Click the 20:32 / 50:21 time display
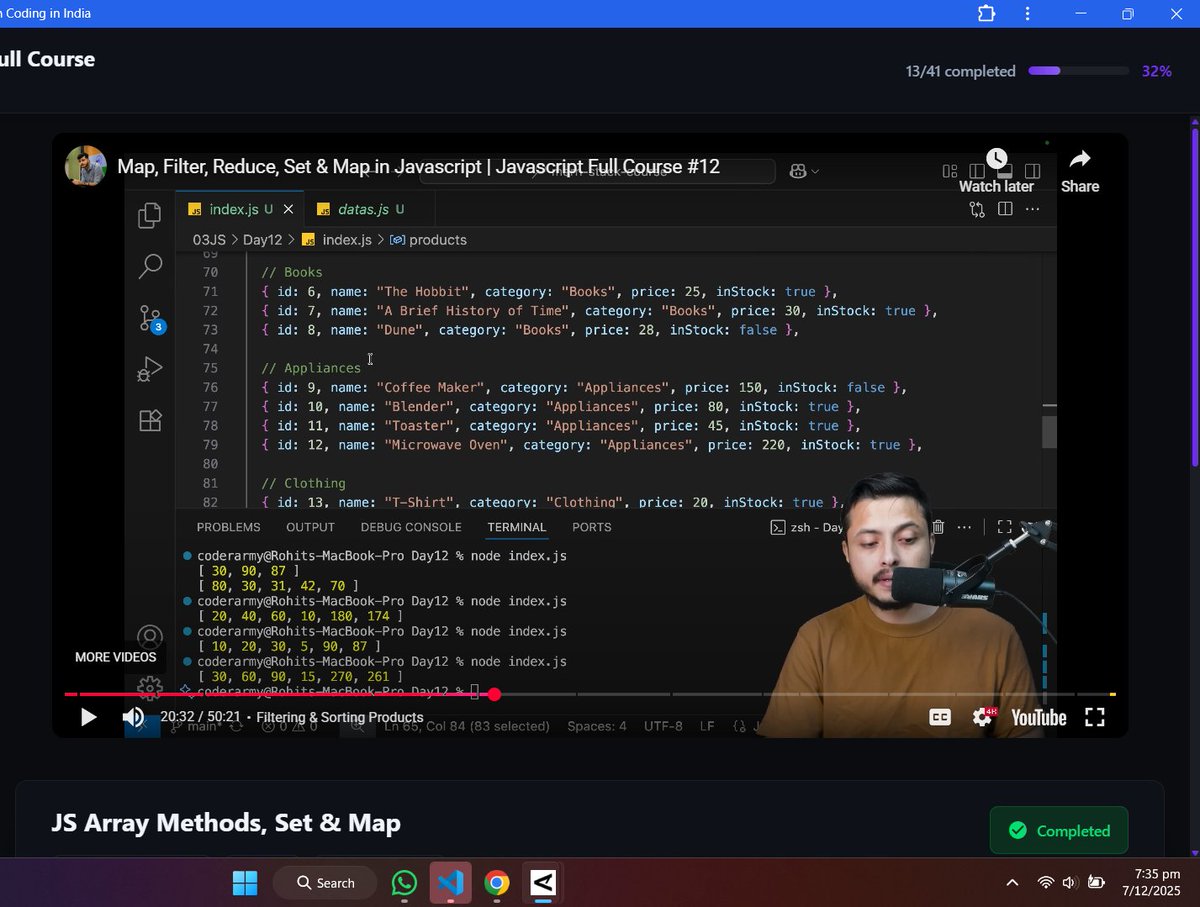Image resolution: width=1200 pixels, height=907 pixels. click(x=200, y=717)
